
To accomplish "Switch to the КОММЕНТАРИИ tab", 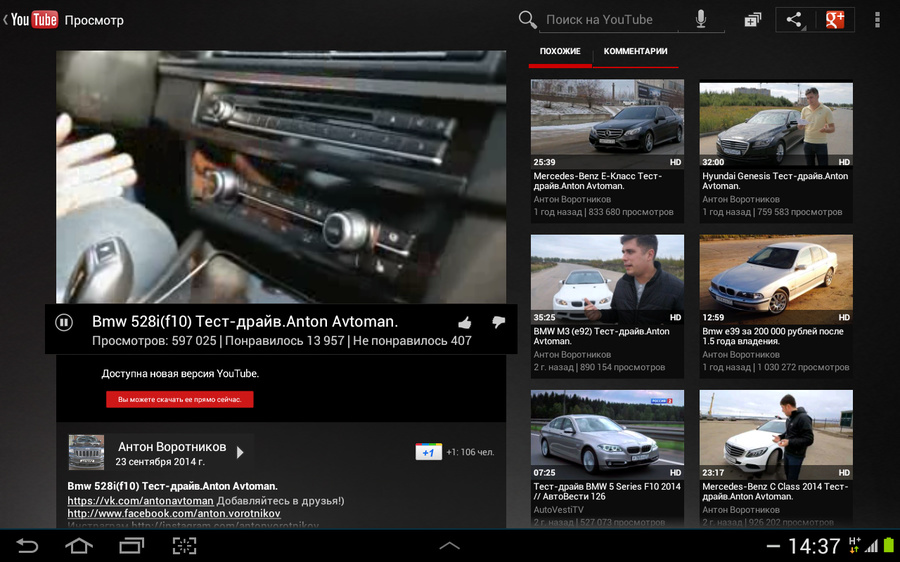I will (635, 52).
